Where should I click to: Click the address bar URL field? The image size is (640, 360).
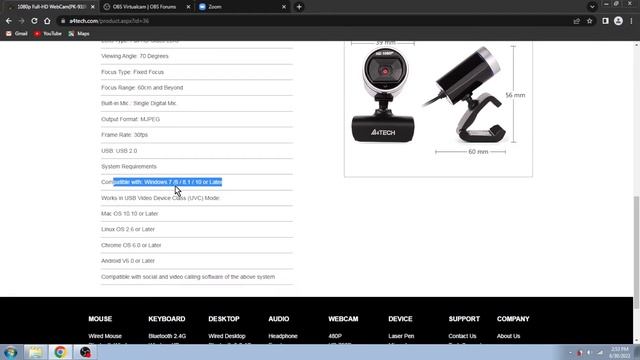[310, 21]
